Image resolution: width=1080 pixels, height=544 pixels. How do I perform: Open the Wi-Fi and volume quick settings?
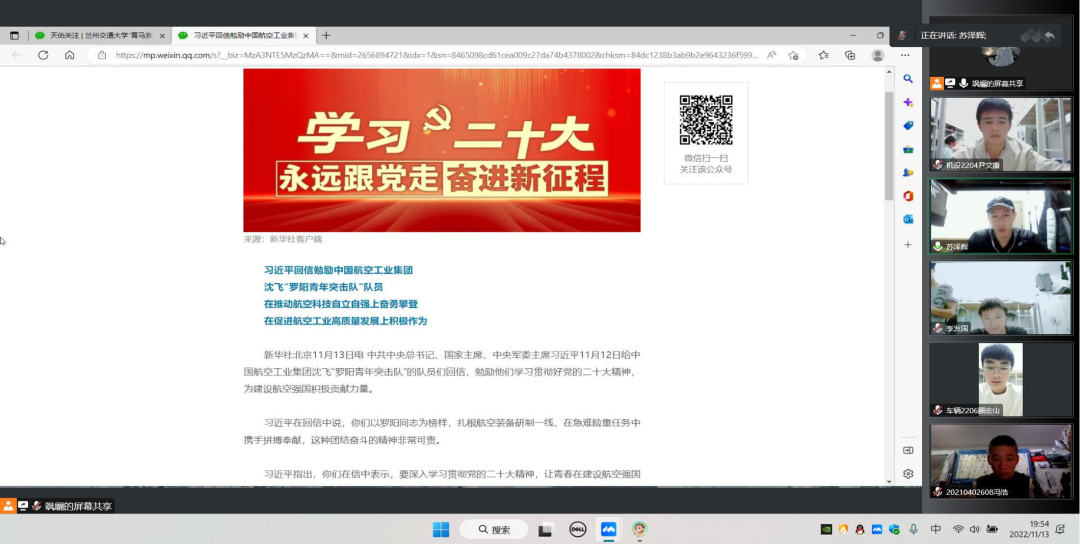point(972,529)
